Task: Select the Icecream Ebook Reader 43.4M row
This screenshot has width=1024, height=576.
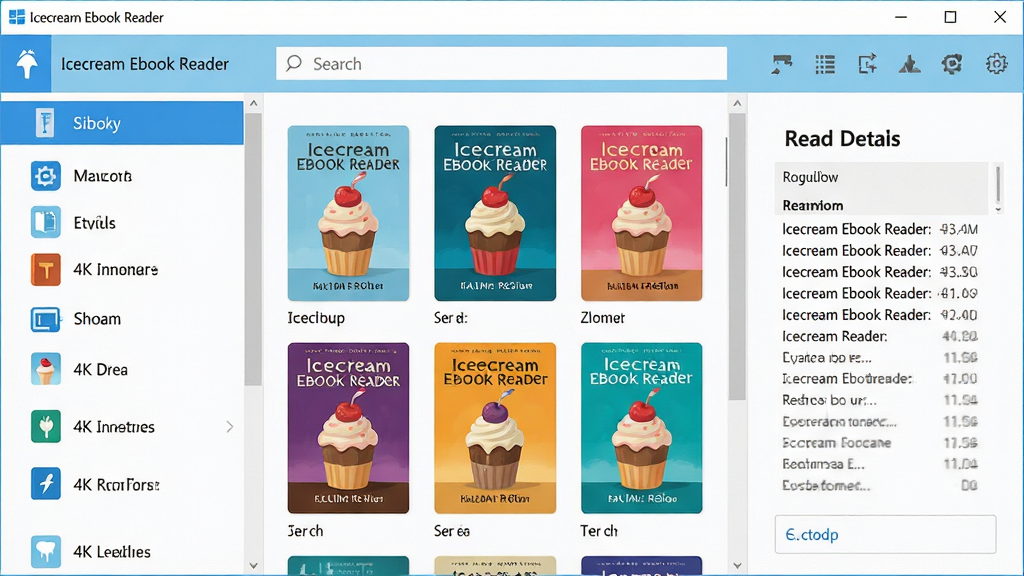Action: [x=880, y=229]
